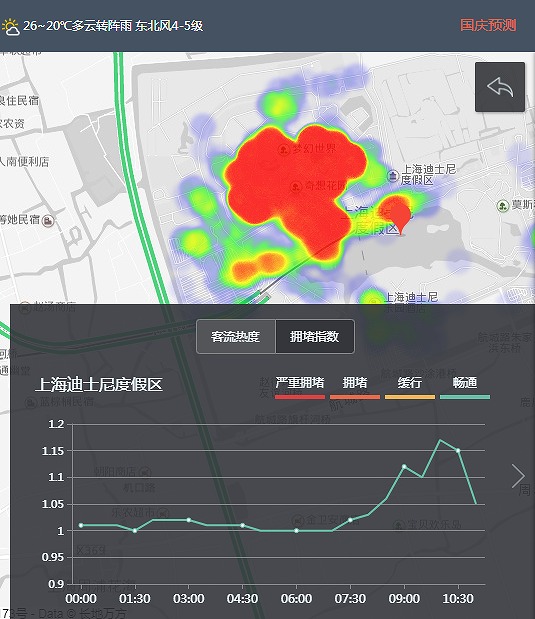
Task: Click the 上海迪士尼乐园酒店 map label
Action: [411, 302]
